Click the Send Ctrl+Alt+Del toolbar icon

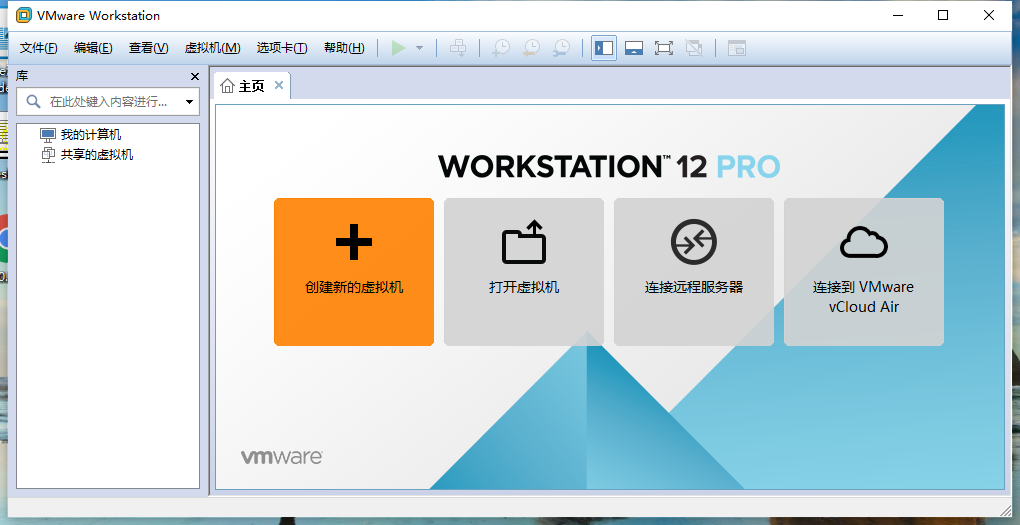tap(458, 48)
